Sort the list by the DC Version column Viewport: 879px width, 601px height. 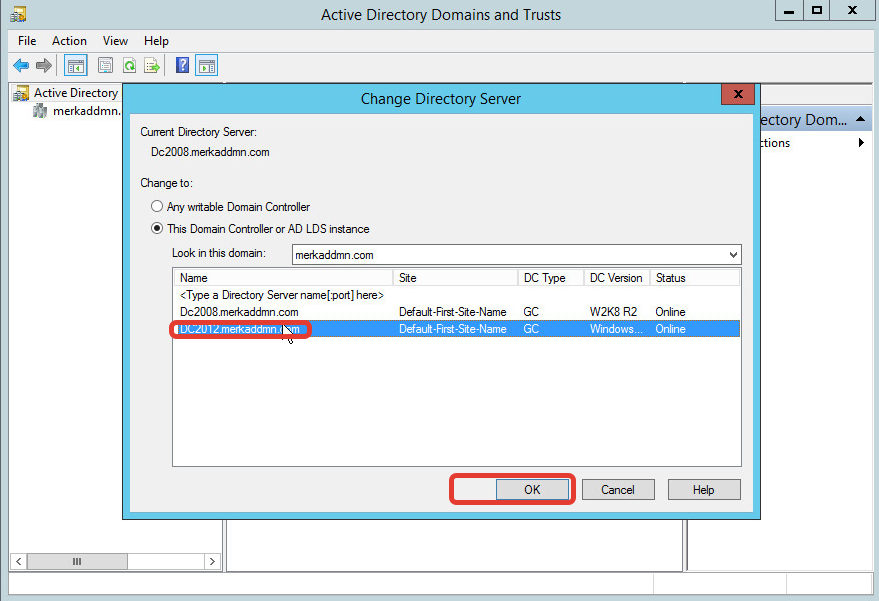(617, 278)
